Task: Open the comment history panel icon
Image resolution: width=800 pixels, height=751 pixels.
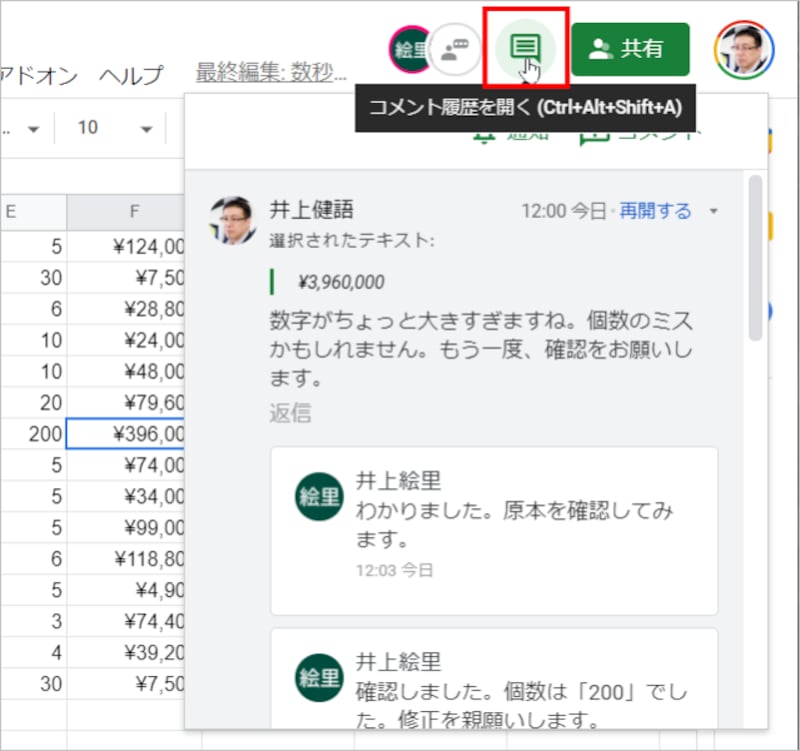Action: [524, 48]
